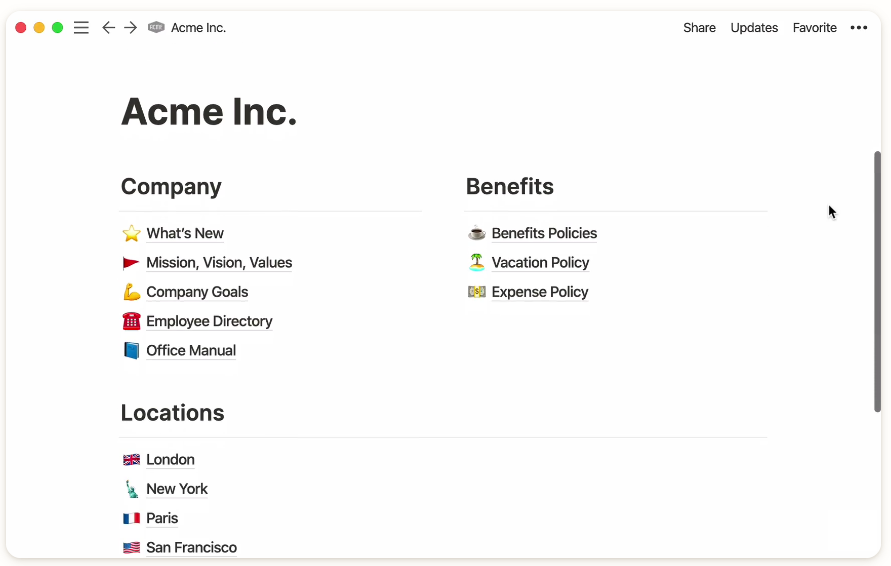This screenshot has width=891, height=566.
Task: Open the sidebar hamburger menu
Action: coord(81,27)
